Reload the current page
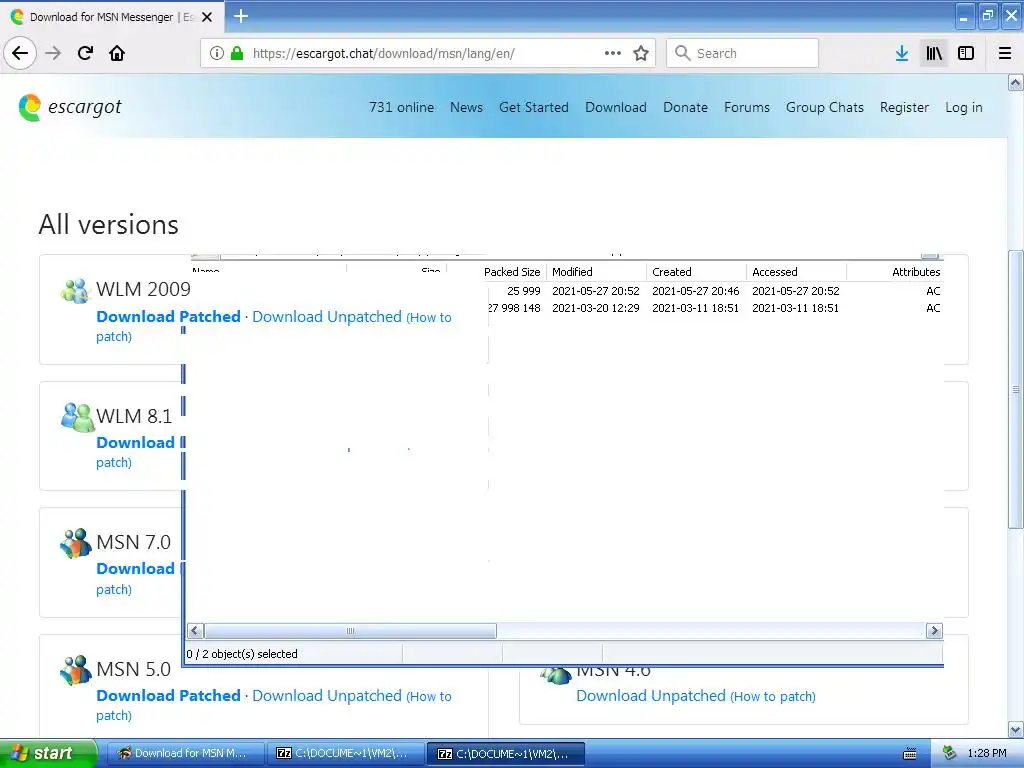 (x=86, y=54)
